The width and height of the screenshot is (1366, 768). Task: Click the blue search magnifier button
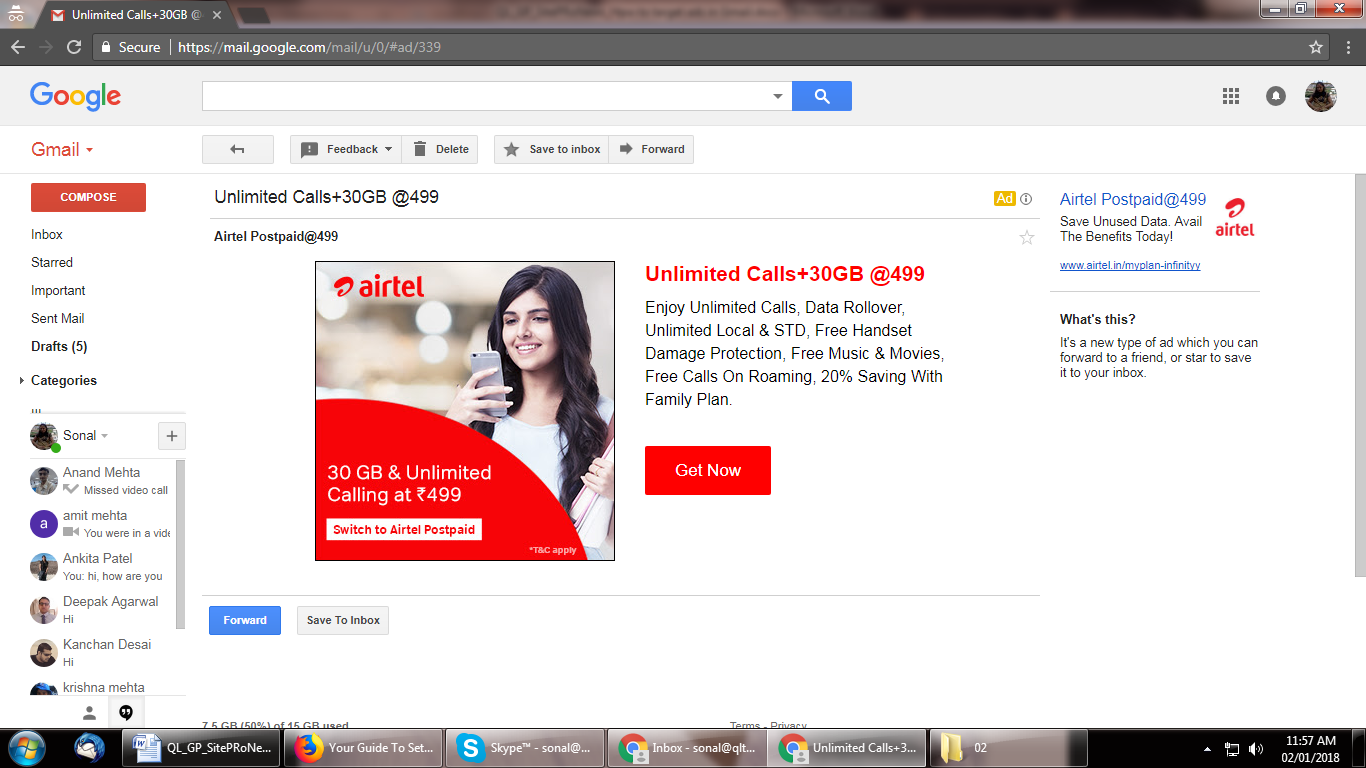(x=822, y=96)
